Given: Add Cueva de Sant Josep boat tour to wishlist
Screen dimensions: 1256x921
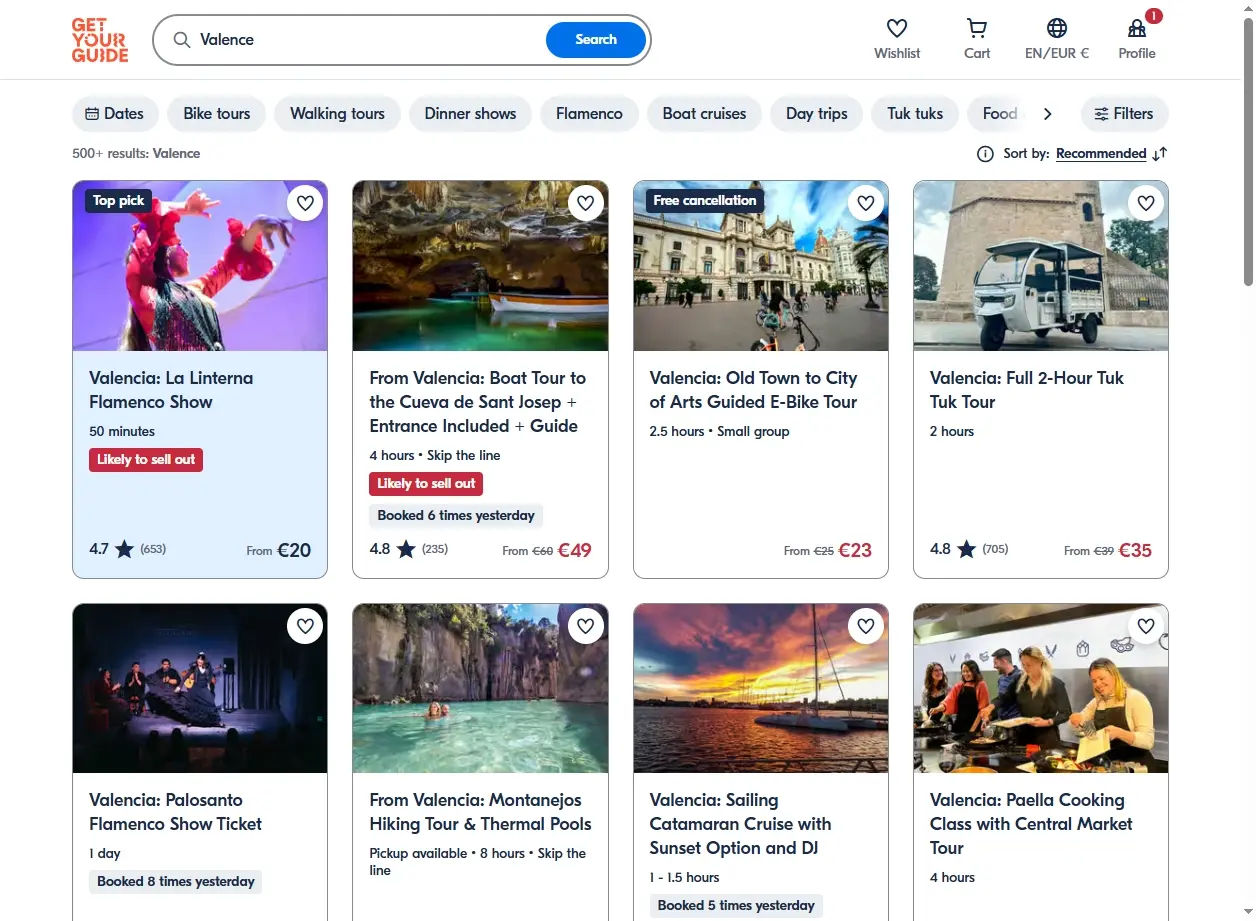Looking at the screenshot, I should tap(585, 204).
